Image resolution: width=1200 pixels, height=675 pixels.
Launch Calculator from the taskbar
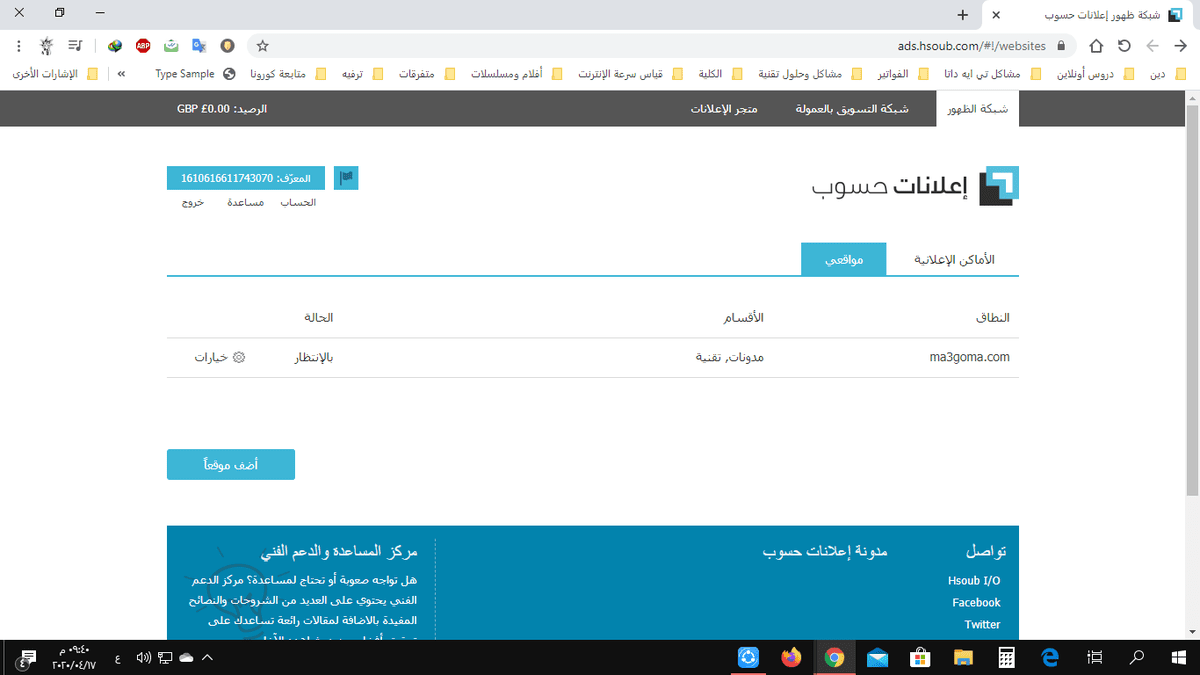tap(1007, 657)
